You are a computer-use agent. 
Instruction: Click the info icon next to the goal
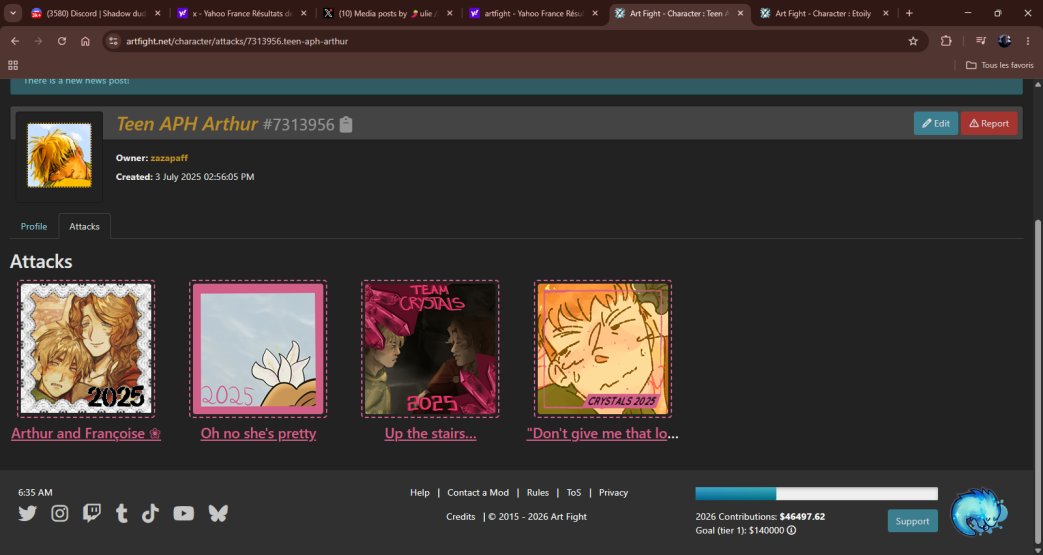[792, 530]
